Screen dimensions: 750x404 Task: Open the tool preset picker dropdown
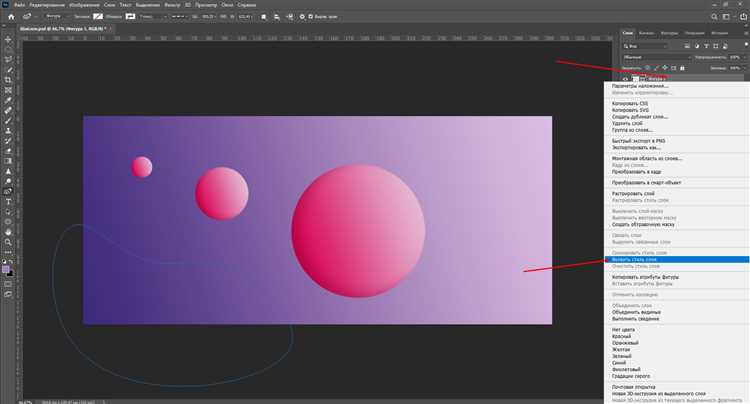pyautogui.click(x=30, y=17)
